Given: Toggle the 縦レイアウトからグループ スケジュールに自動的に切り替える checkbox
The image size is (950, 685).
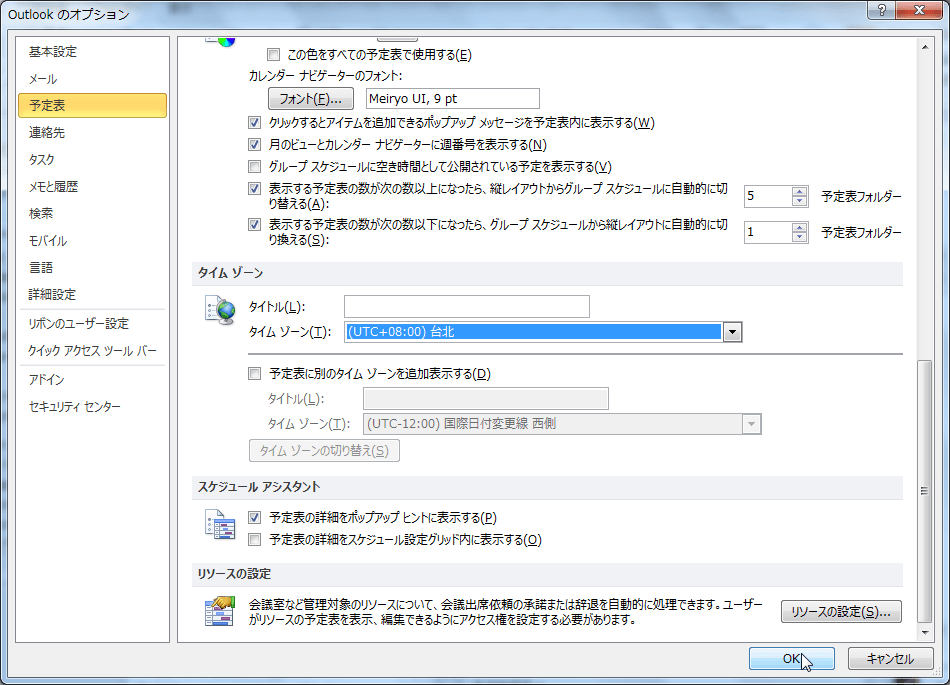Looking at the screenshot, I should click(254, 188).
